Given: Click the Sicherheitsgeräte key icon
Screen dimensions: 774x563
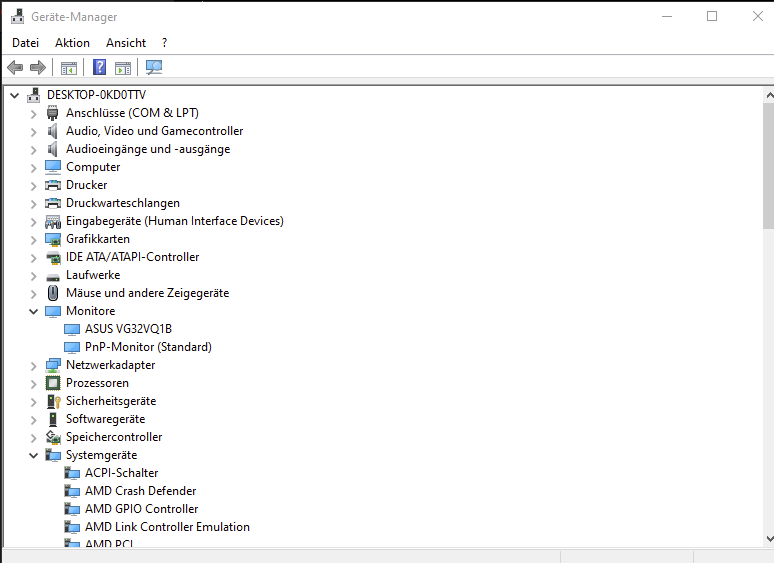Looking at the screenshot, I should (53, 401).
